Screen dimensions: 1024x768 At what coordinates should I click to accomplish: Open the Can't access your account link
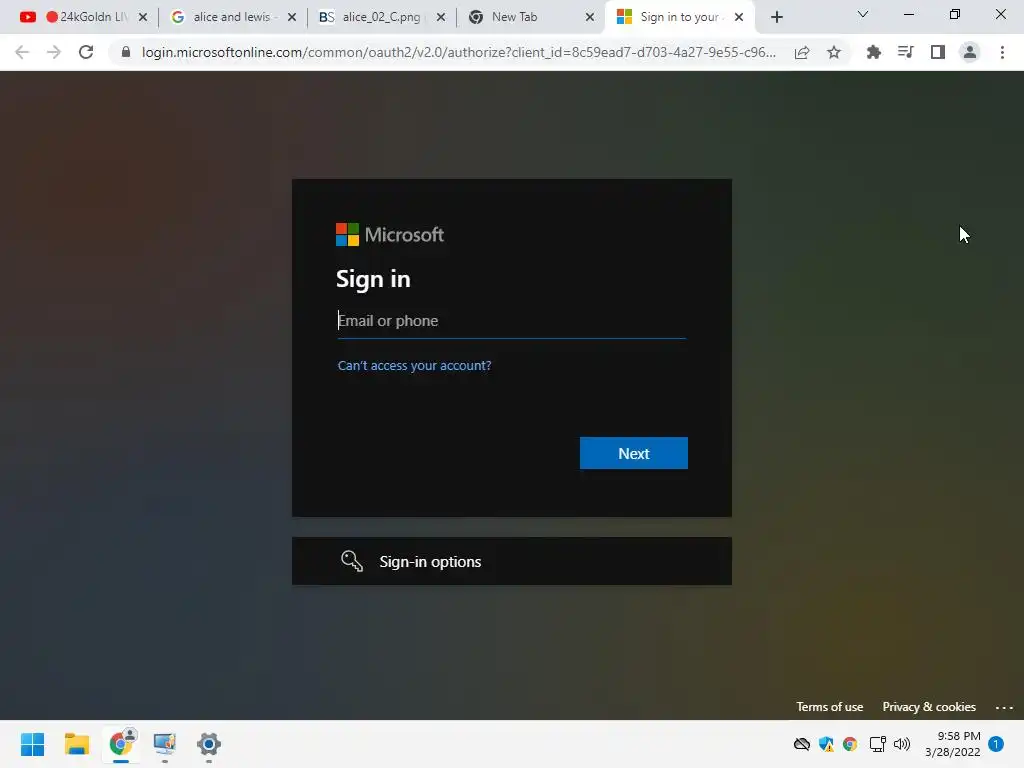[414, 366]
